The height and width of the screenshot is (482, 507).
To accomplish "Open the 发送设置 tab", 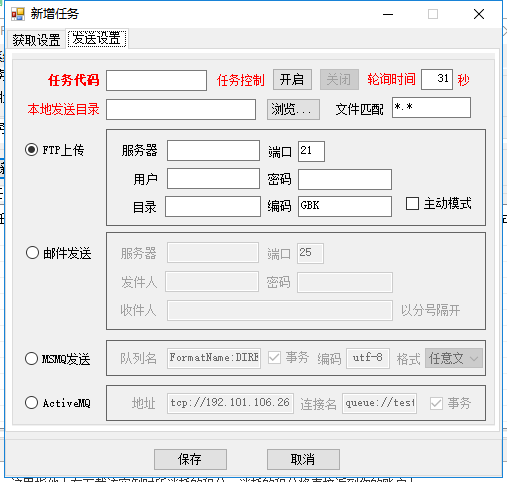I will coord(97,39).
